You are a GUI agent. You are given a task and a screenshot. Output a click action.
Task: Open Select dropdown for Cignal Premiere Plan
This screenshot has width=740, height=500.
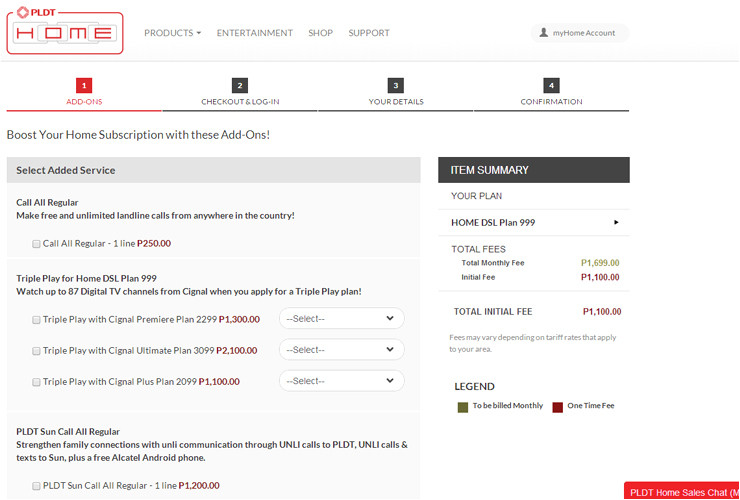[x=341, y=319]
